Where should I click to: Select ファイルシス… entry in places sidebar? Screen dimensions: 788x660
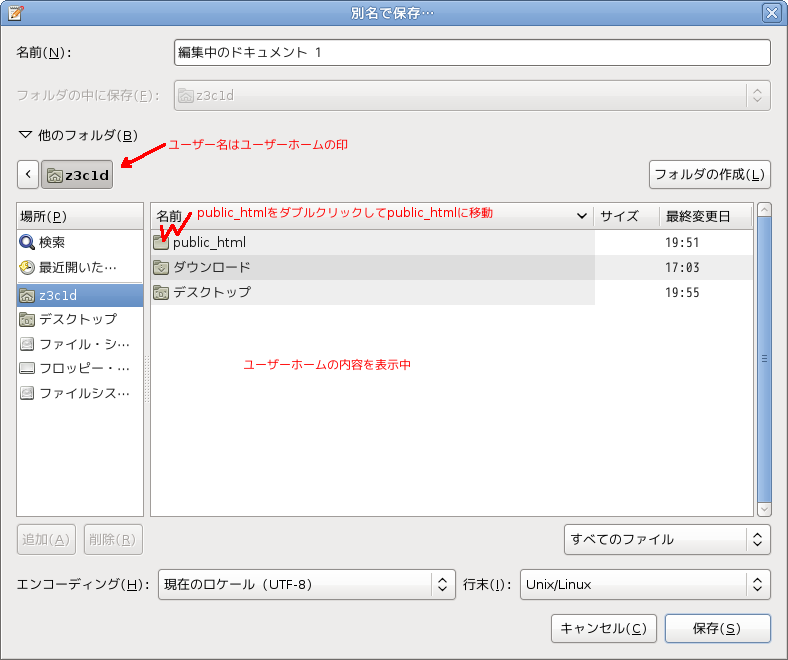(x=80, y=393)
